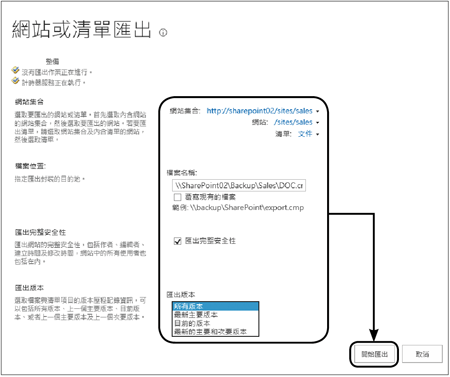Select 所有版本 in the export versions list
The height and width of the screenshot is (377, 450).
pyautogui.click(x=215, y=306)
